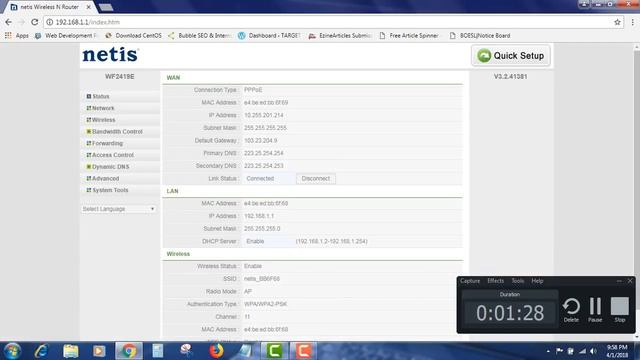The width and height of the screenshot is (640, 360).
Task: Open File Explorer from taskbar
Action: (71, 351)
